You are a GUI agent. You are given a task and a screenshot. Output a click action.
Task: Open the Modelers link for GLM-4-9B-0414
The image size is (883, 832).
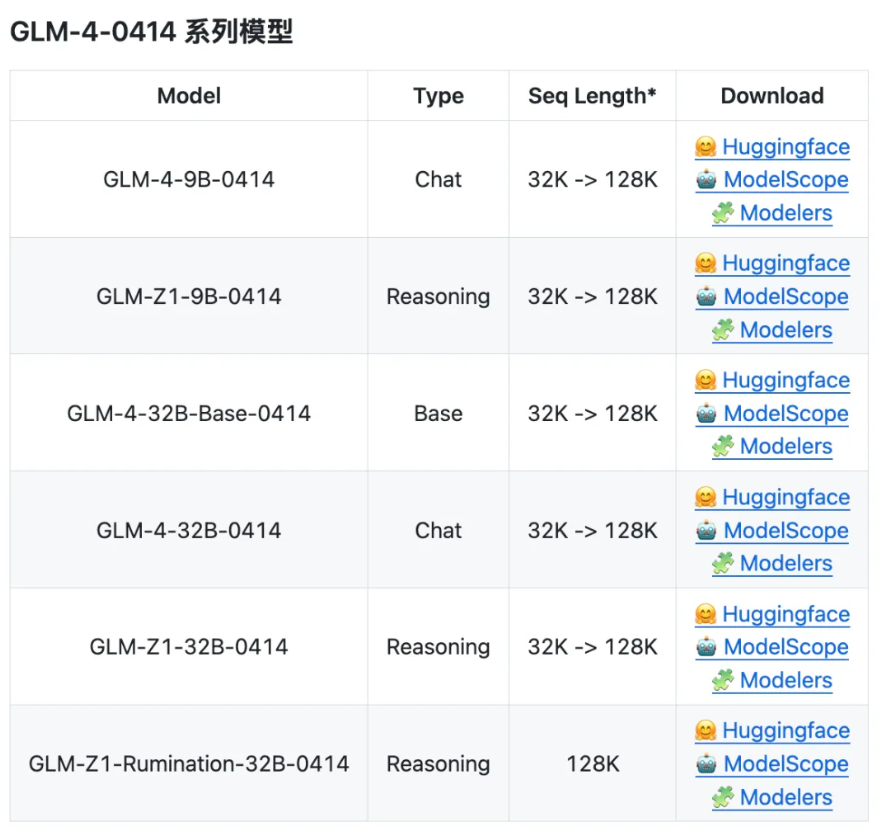(x=786, y=213)
